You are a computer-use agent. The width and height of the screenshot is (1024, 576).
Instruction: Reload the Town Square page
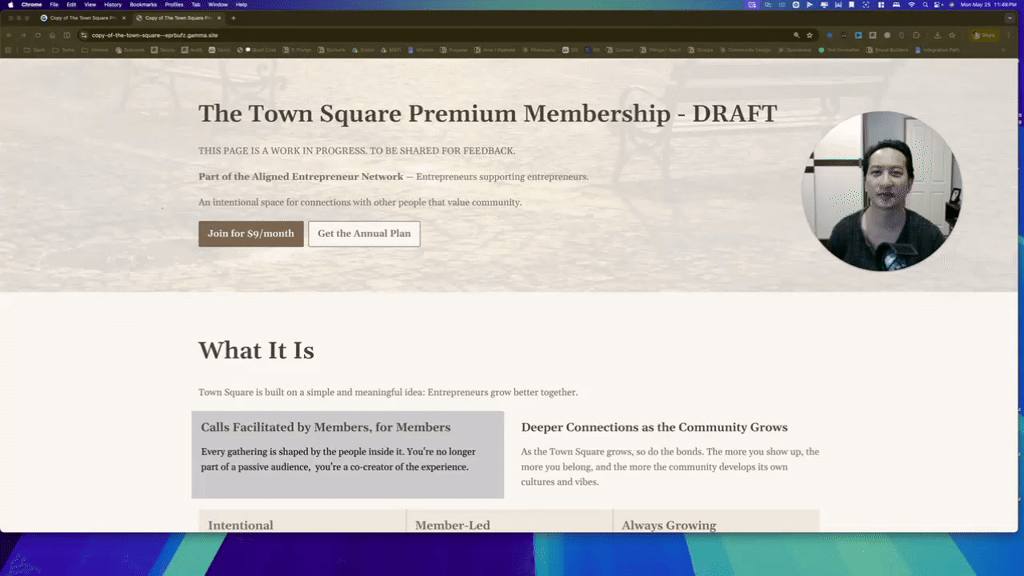coord(38,35)
